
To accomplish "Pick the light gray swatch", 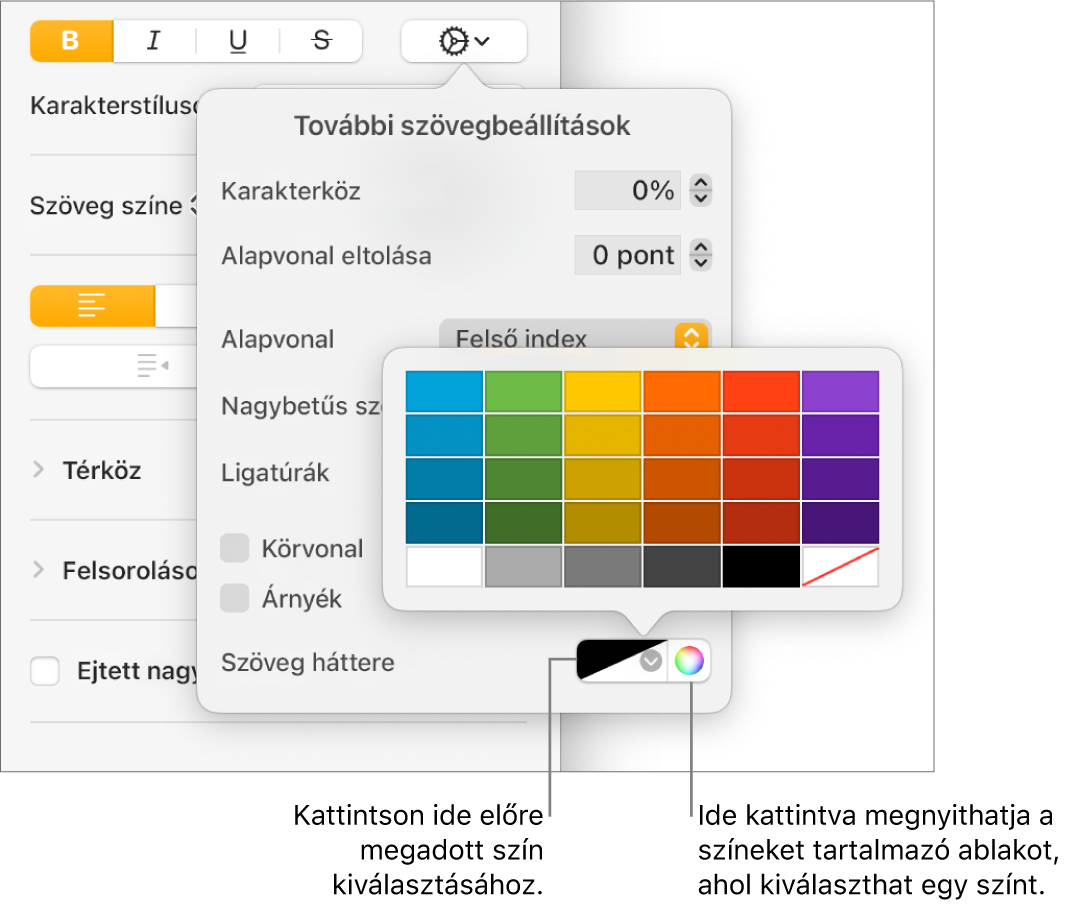I will pos(524,567).
